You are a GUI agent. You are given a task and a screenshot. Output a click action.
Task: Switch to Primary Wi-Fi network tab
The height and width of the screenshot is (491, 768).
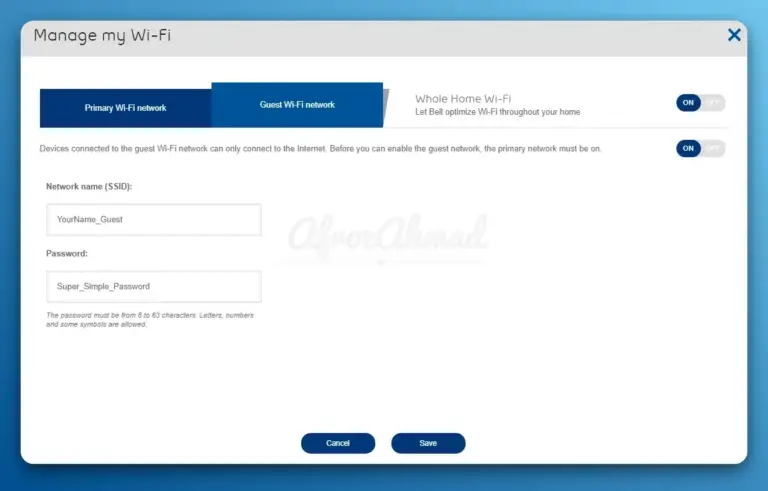[125, 108]
